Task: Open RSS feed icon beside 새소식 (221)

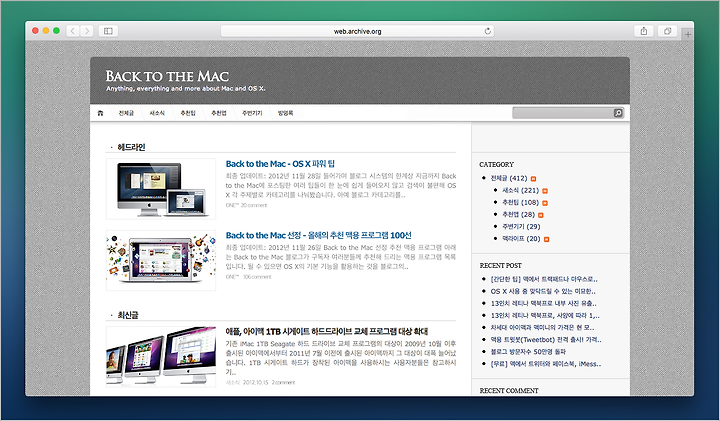Action: [x=545, y=191]
